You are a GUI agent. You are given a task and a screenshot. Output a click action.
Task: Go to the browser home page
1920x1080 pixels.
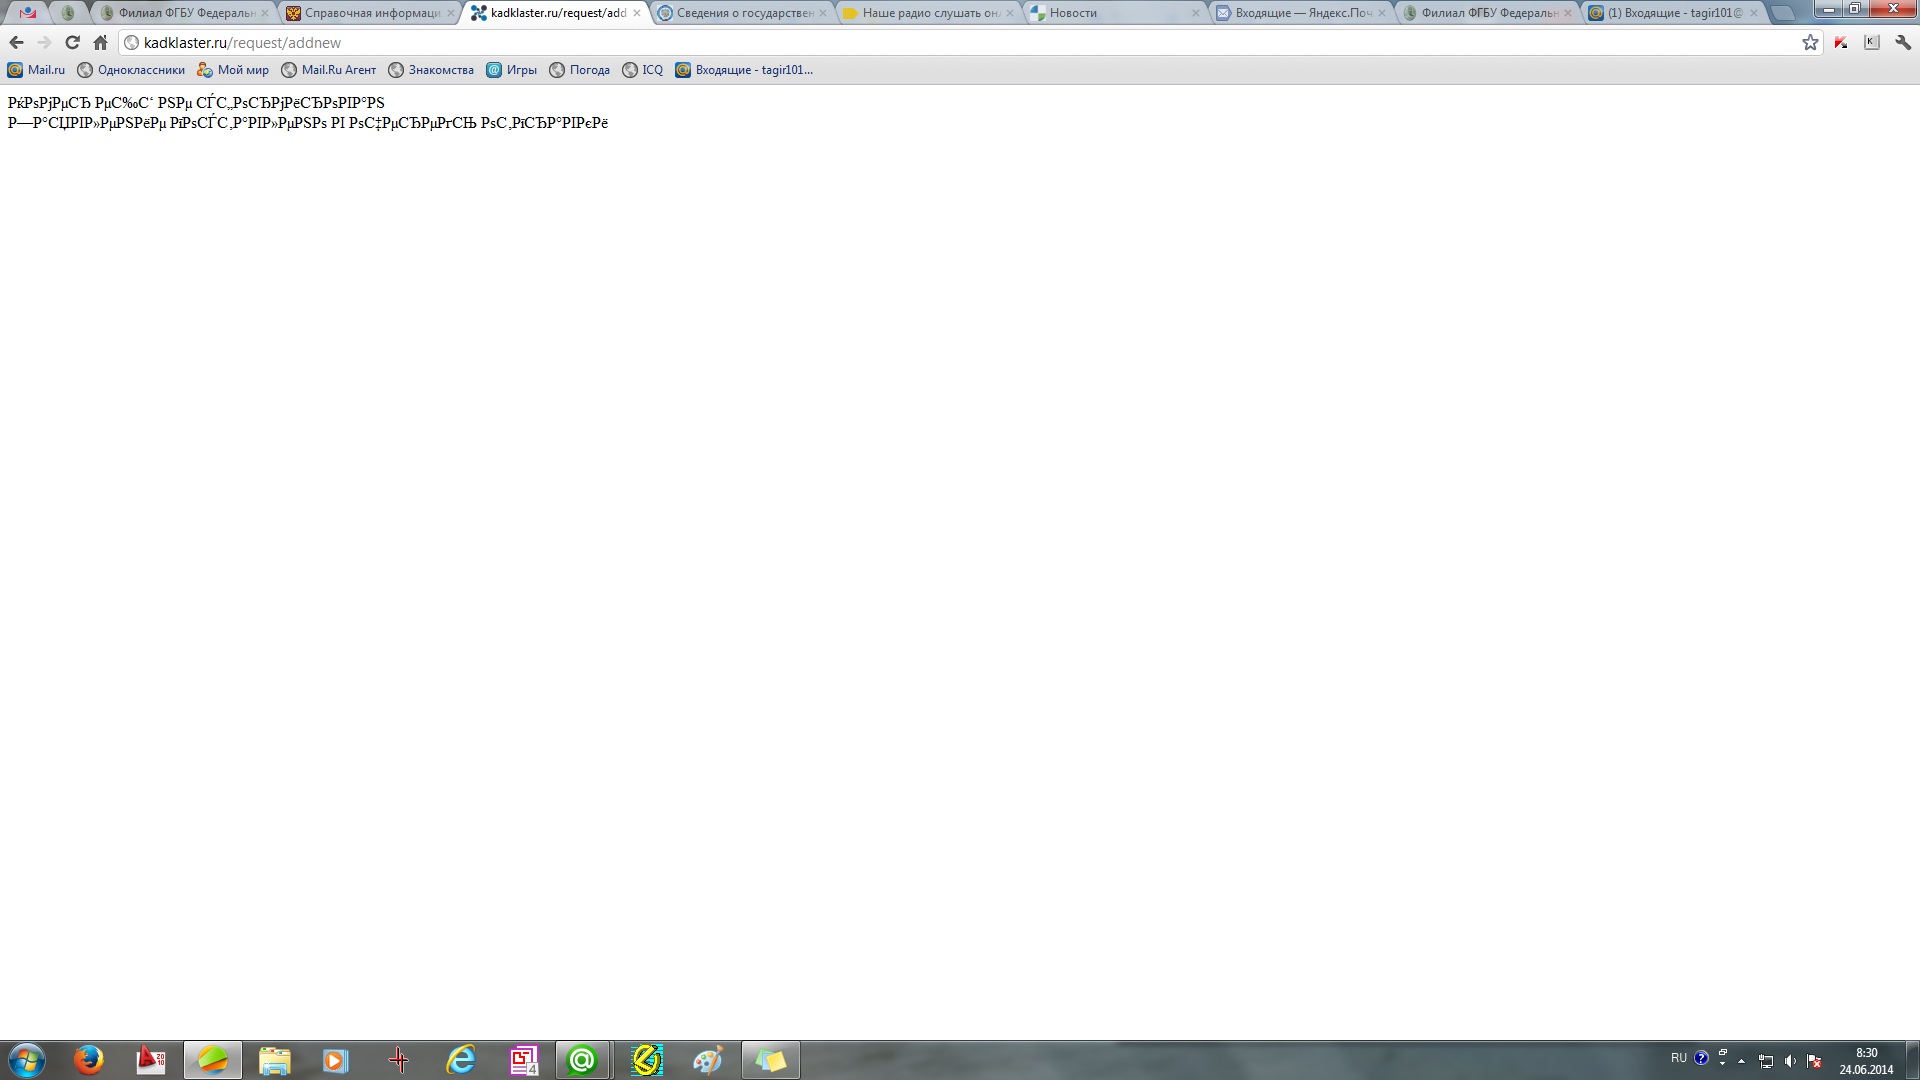click(x=100, y=43)
